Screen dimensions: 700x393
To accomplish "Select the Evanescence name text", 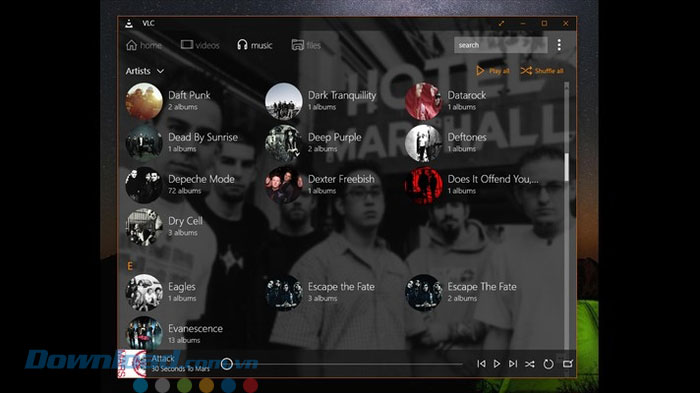I will click(x=195, y=328).
